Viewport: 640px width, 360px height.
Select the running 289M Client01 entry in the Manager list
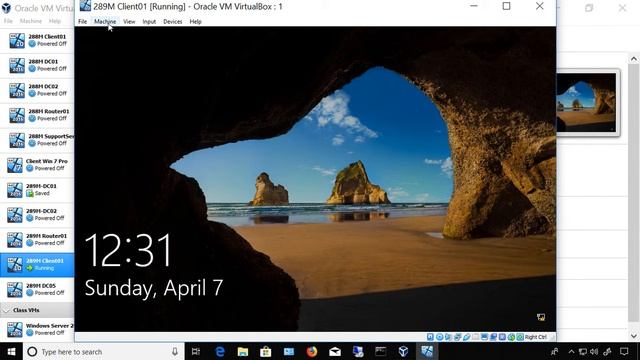click(37, 264)
